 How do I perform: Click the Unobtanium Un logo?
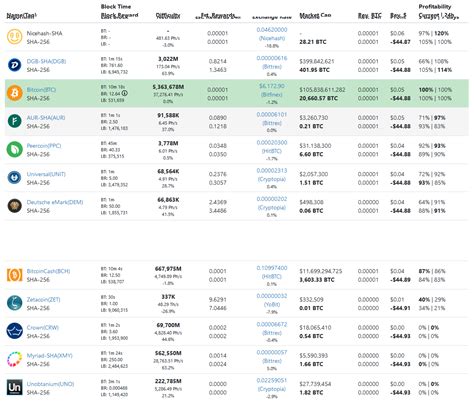[x=15, y=387]
